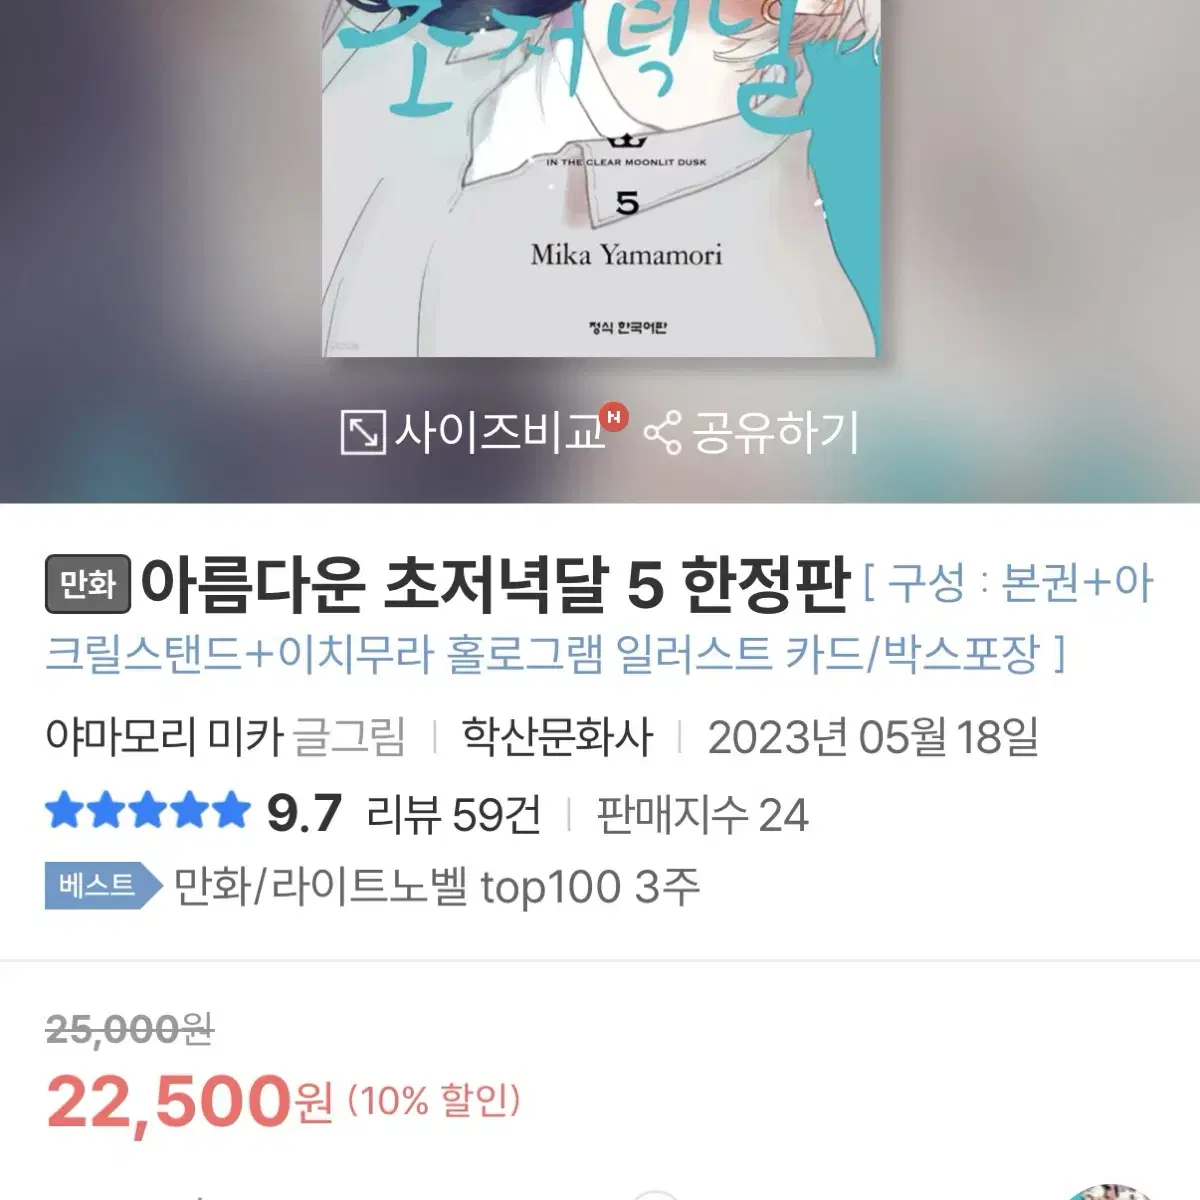Click the 22,500원 discounted price
The width and height of the screenshot is (1200, 1200).
click(x=189, y=1102)
